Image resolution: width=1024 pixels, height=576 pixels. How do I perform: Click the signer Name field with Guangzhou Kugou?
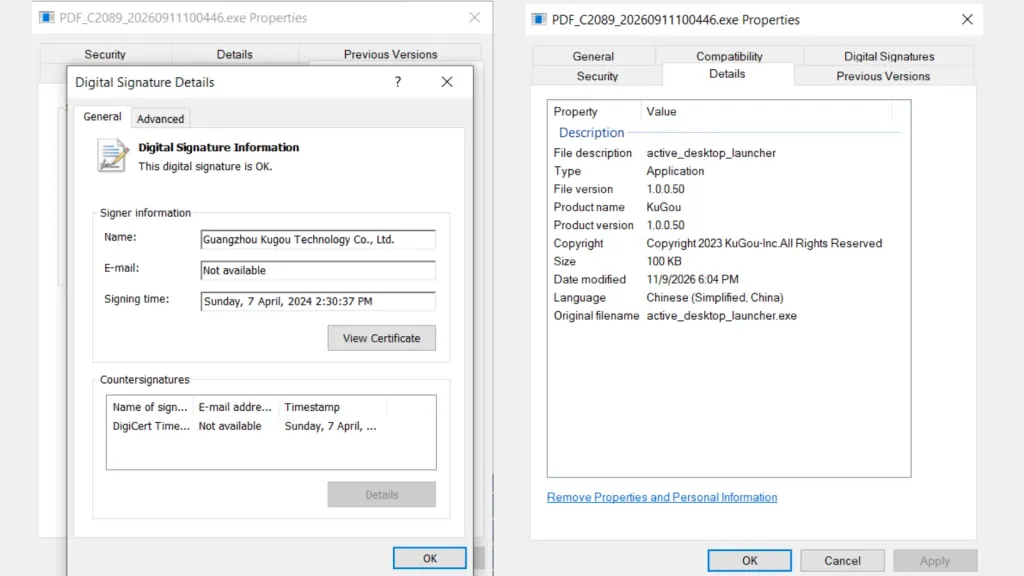[x=318, y=240]
